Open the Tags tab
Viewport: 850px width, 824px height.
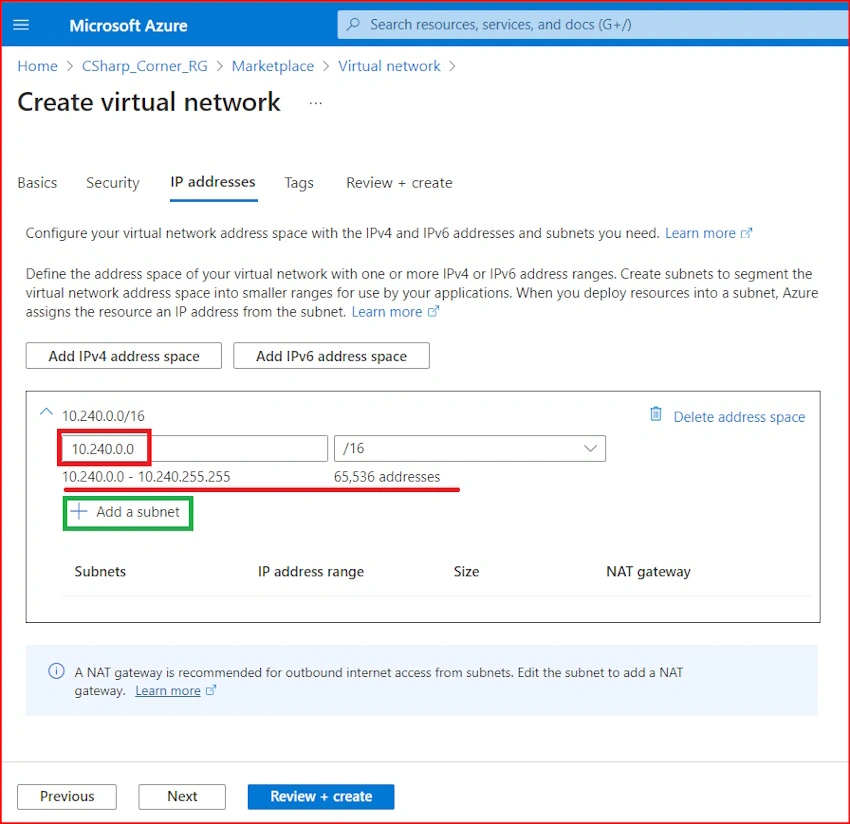(299, 183)
